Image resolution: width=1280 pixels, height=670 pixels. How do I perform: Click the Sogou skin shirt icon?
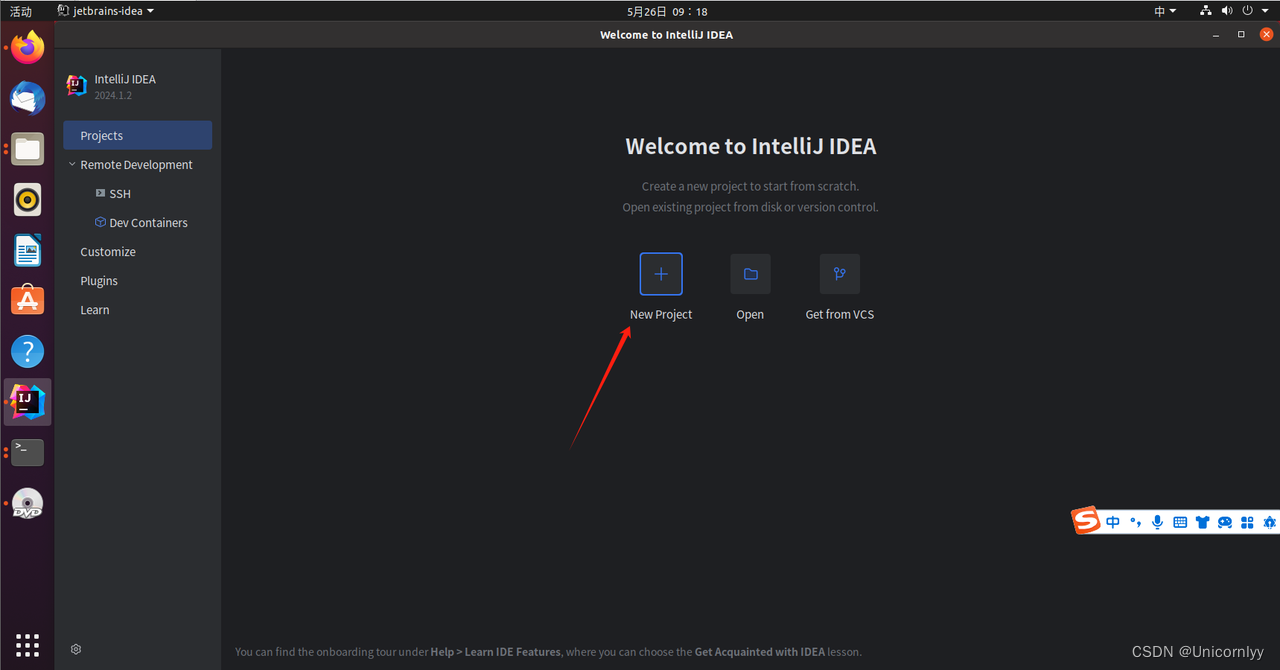(x=1202, y=522)
